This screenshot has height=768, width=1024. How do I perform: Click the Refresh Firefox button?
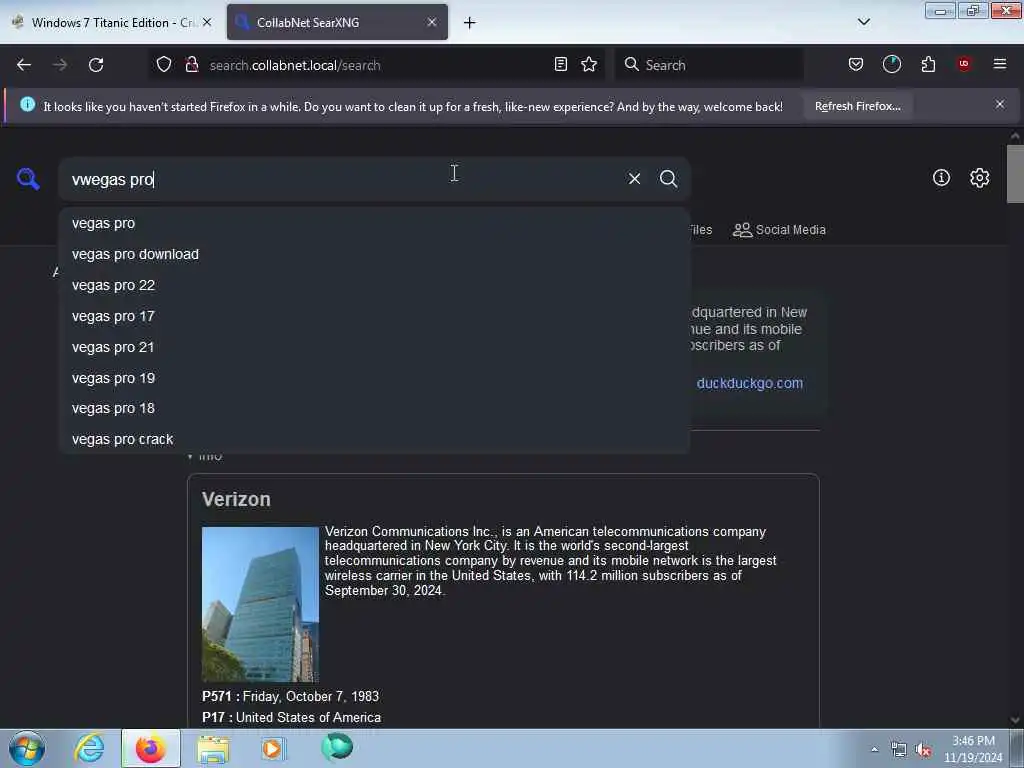point(857,106)
